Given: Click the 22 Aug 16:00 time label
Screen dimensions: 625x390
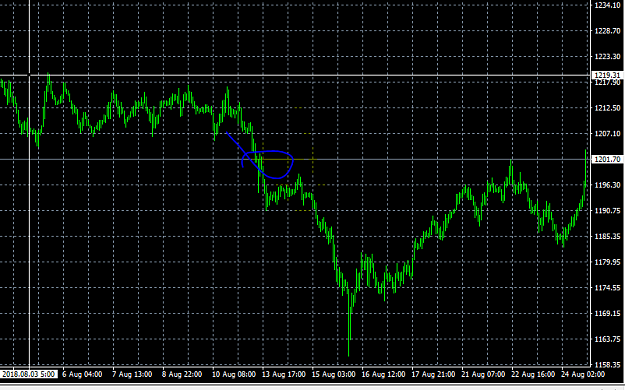Looking at the screenshot, I should [533, 374].
